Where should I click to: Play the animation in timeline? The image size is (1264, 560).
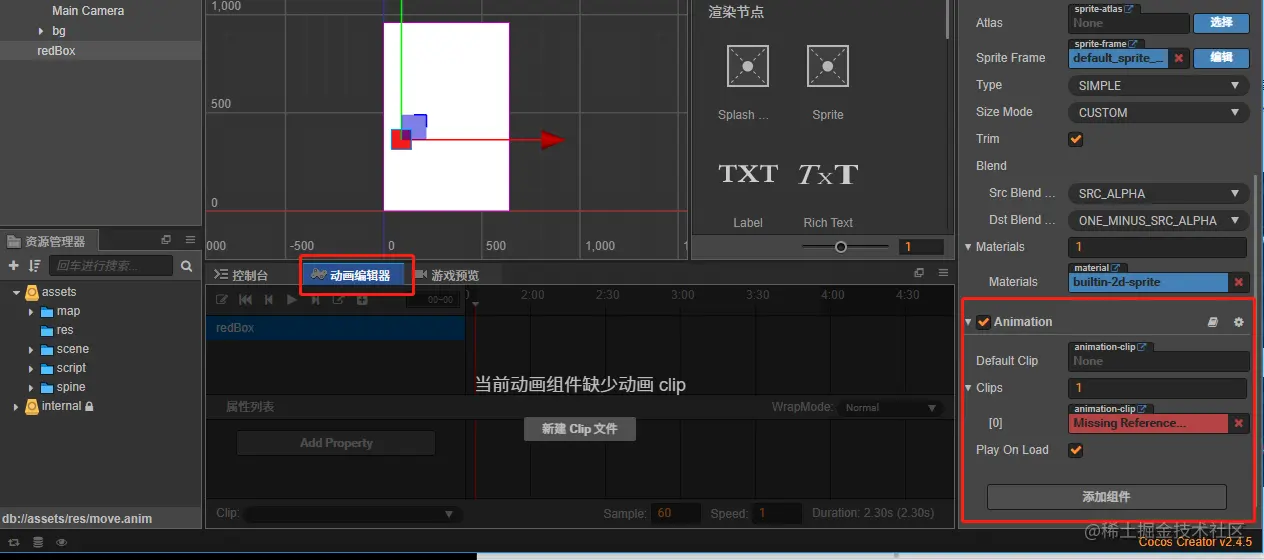click(292, 299)
